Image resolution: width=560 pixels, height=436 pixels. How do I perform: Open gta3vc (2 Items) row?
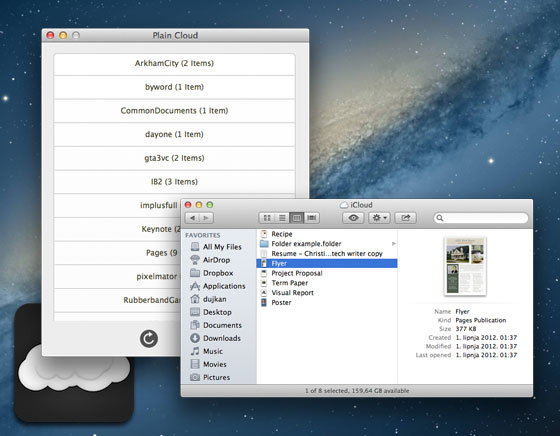coord(174,158)
